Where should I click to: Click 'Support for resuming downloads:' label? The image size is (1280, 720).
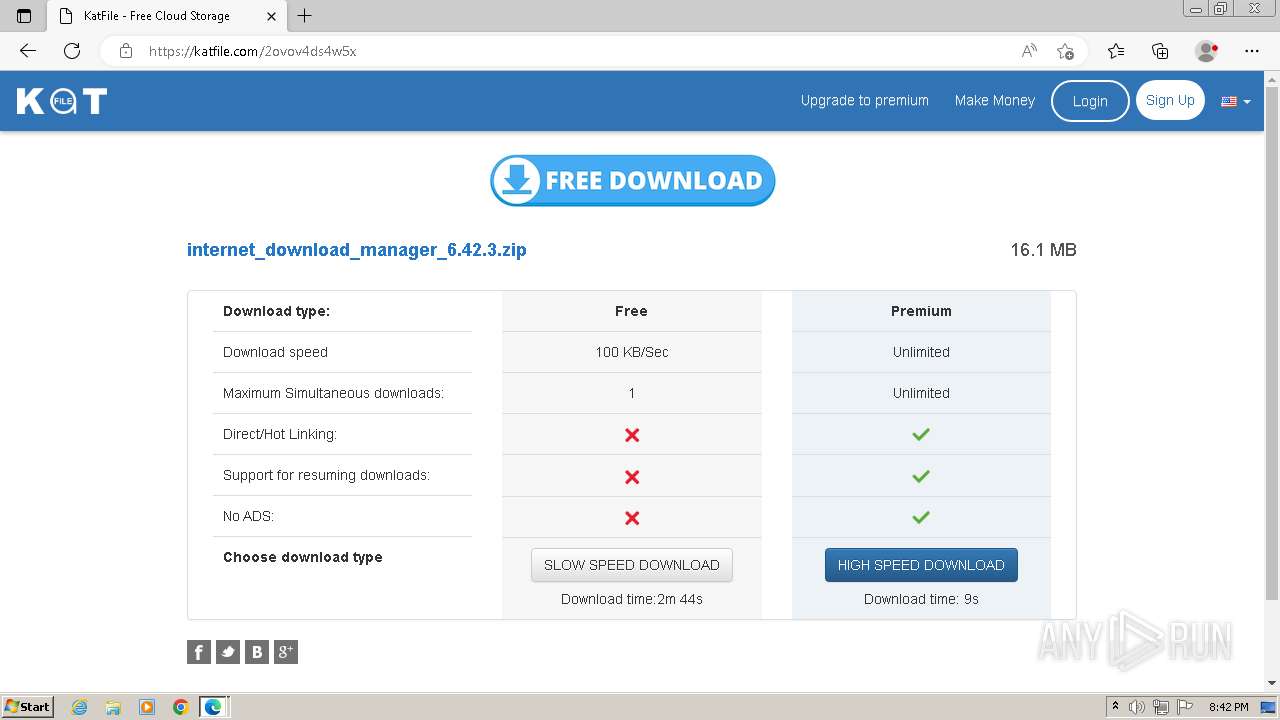tap(326, 475)
